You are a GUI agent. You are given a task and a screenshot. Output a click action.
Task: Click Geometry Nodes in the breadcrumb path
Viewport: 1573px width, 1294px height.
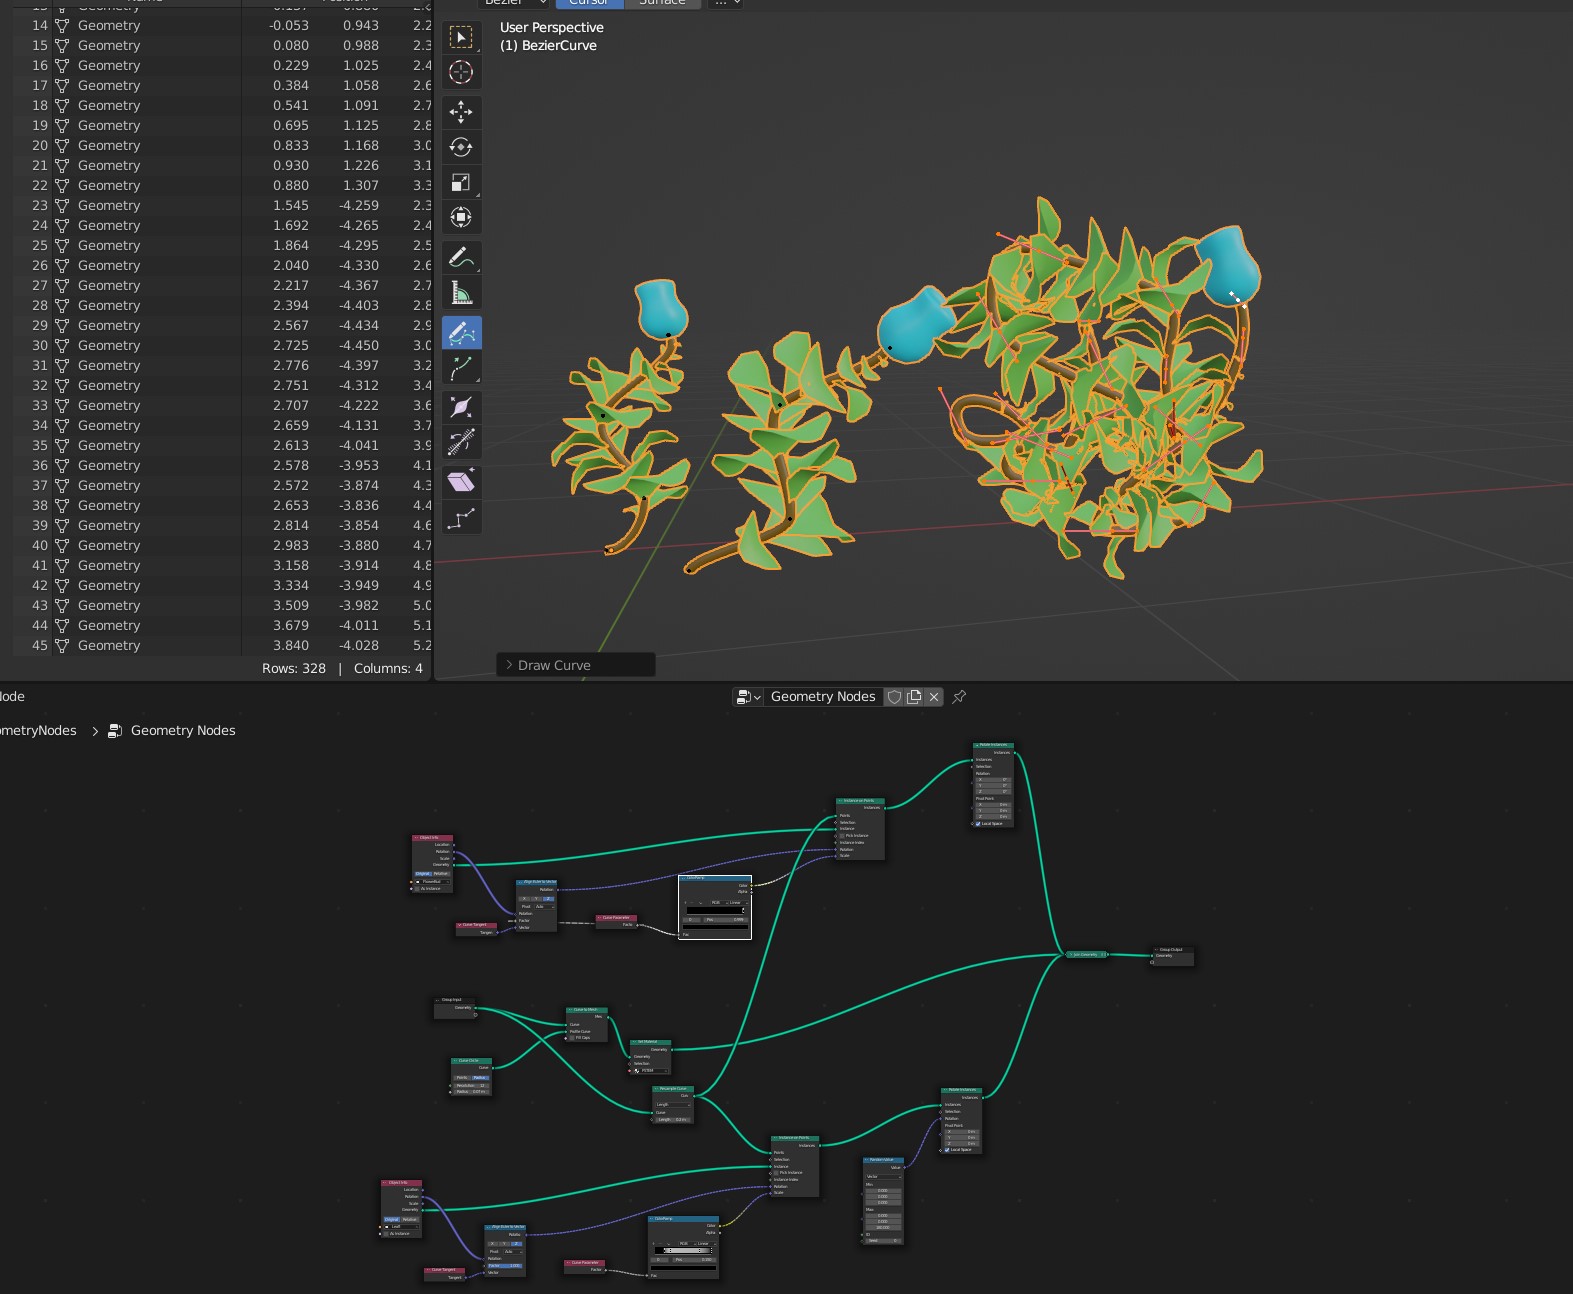183,731
